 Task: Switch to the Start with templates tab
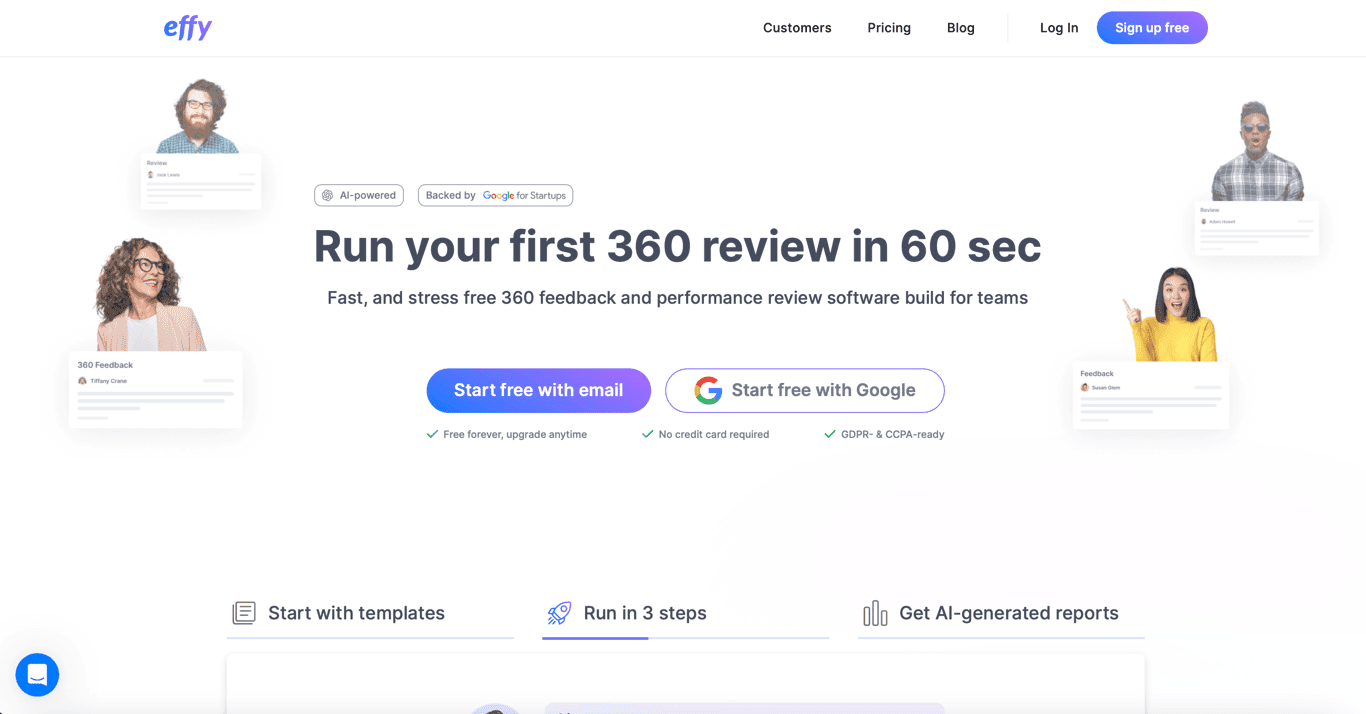click(356, 612)
